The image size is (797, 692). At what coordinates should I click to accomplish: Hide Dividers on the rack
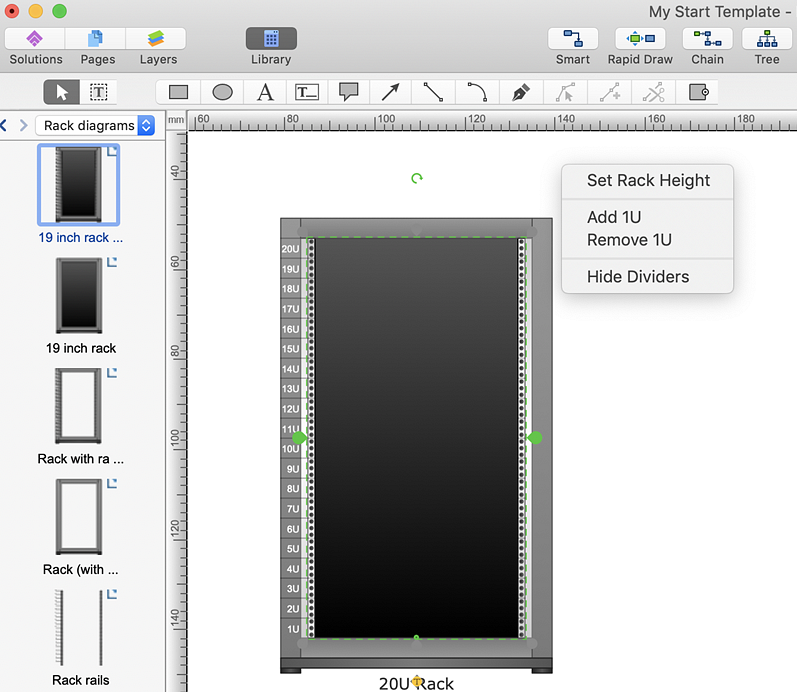(x=638, y=277)
